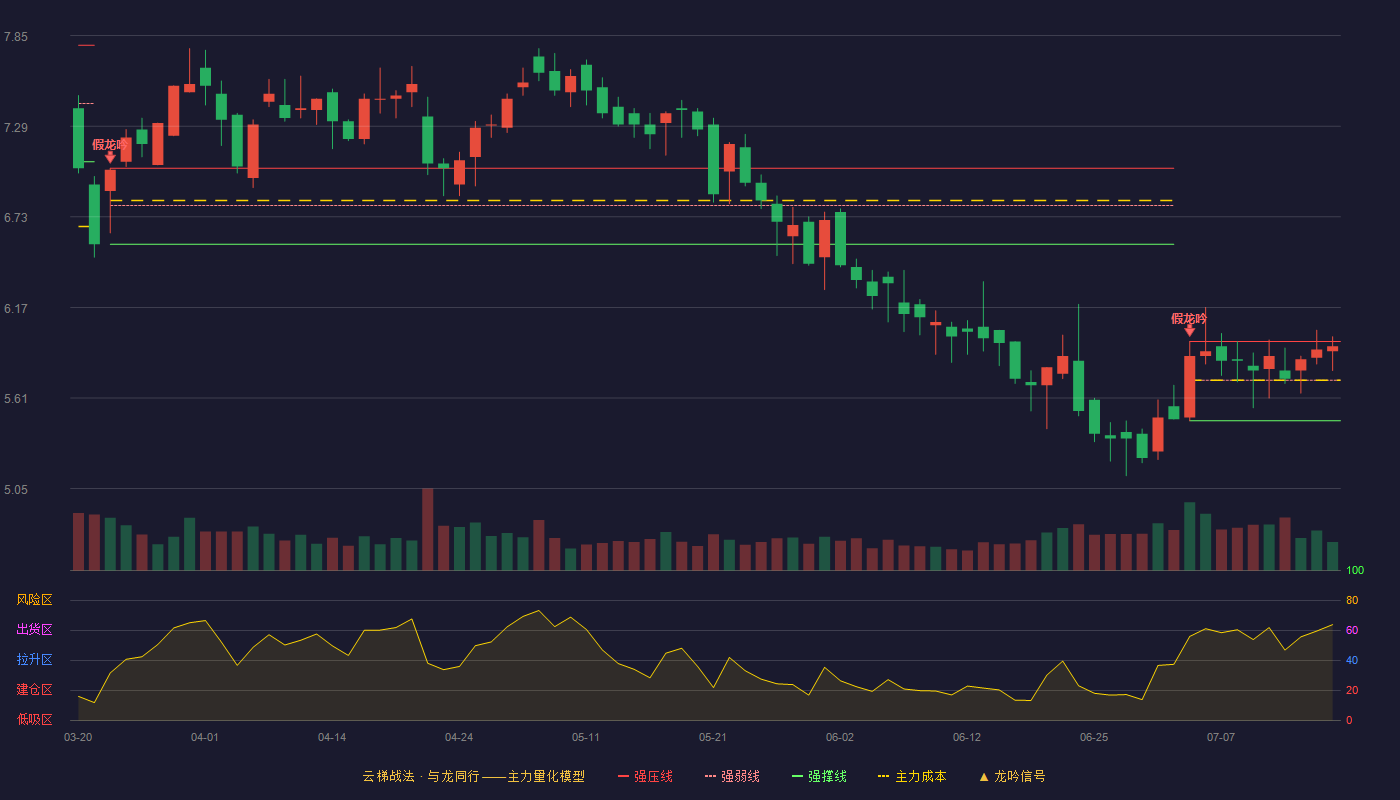Click the 7.85 price axis label
This screenshot has height=800, width=1400.
[x=16, y=37]
